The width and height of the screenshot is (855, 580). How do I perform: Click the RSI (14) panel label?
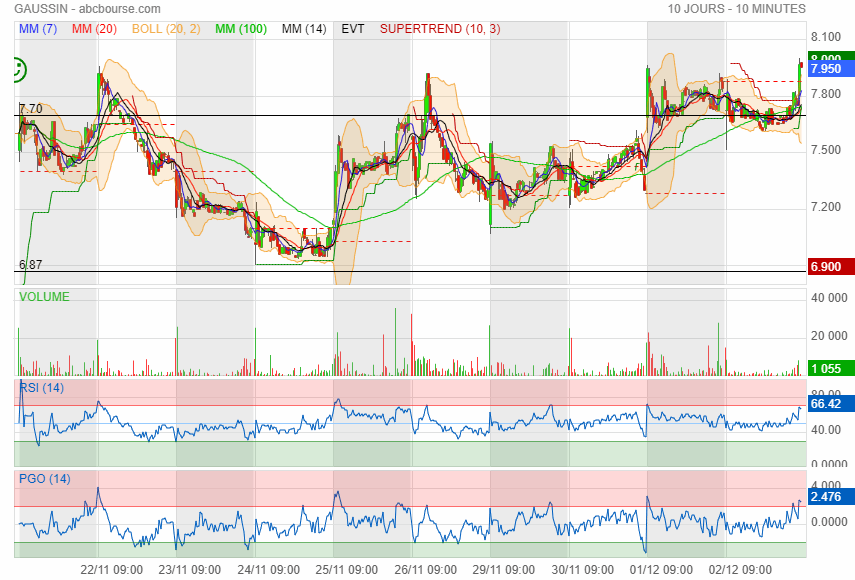click(41, 388)
